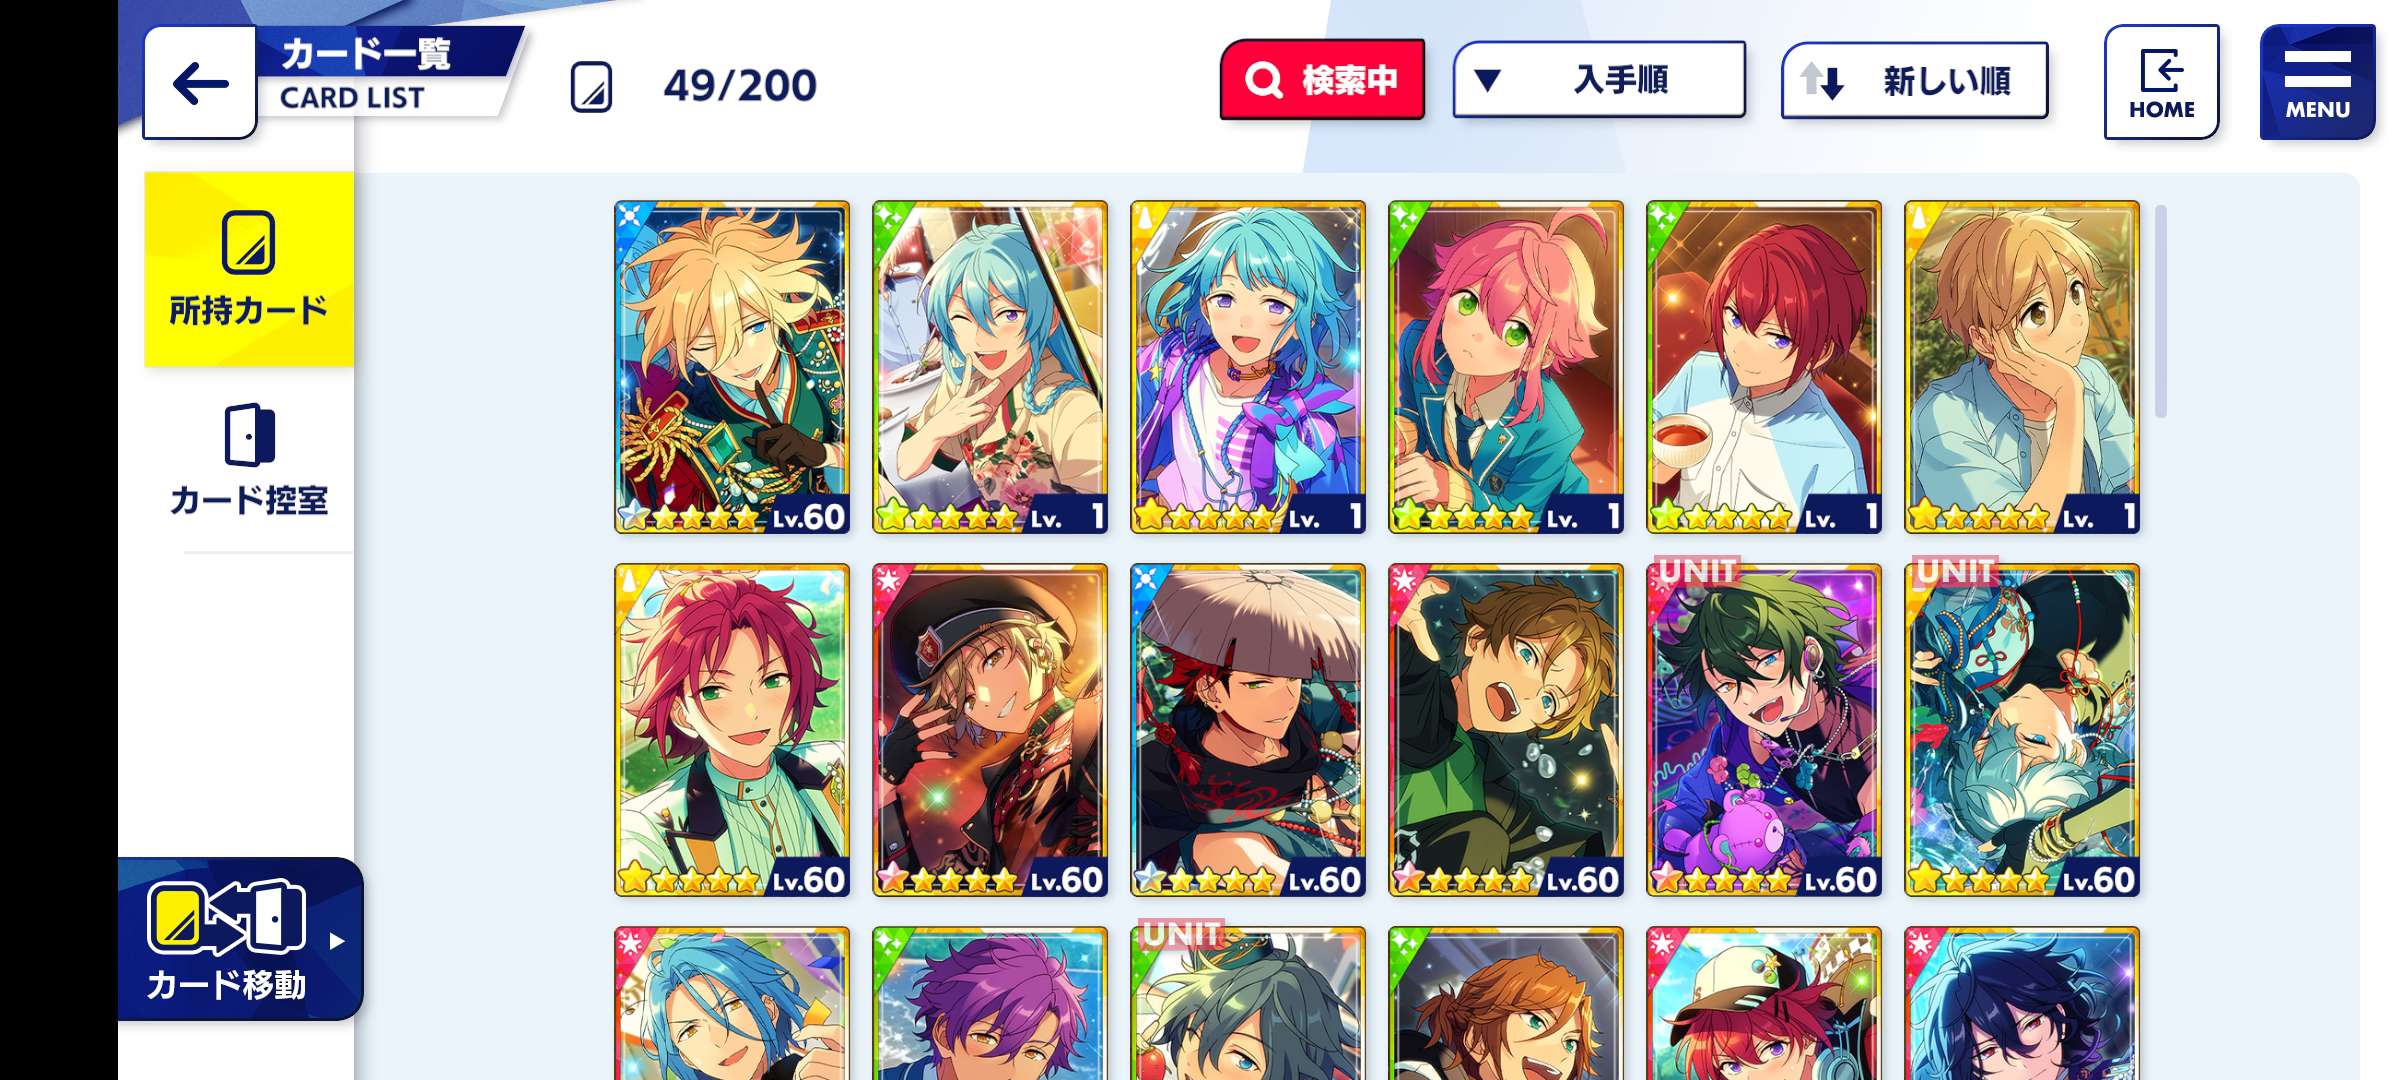
Task: Expand the 入手順 sort dropdown
Action: [1599, 80]
